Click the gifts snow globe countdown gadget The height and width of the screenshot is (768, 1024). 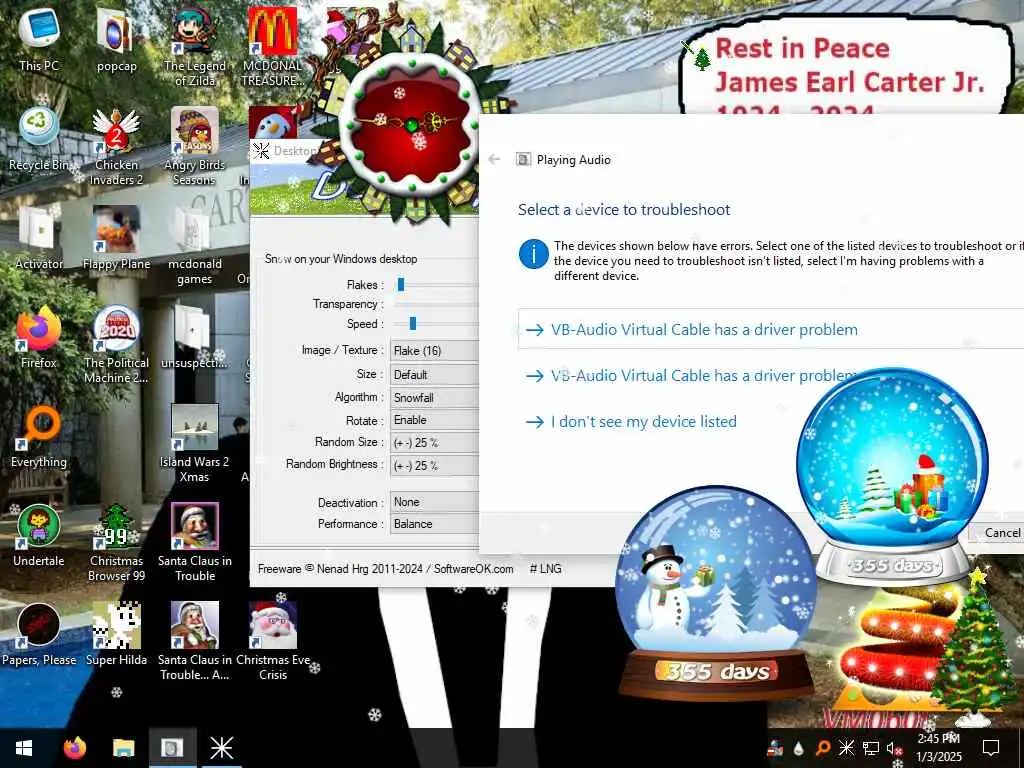[x=892, y=475]
